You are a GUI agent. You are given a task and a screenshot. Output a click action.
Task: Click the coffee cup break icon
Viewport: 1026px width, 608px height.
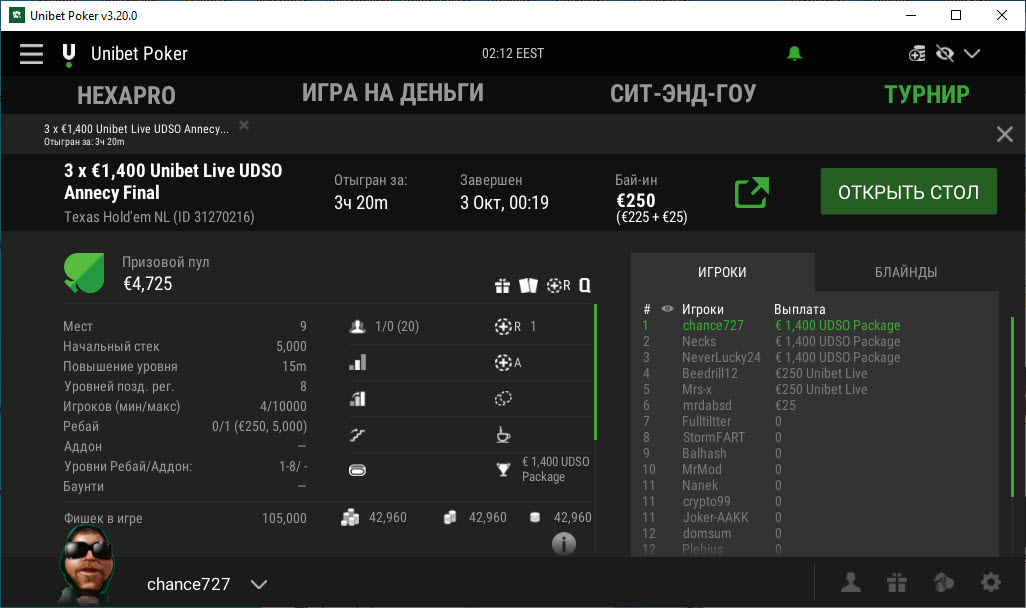tap(503, 435)
